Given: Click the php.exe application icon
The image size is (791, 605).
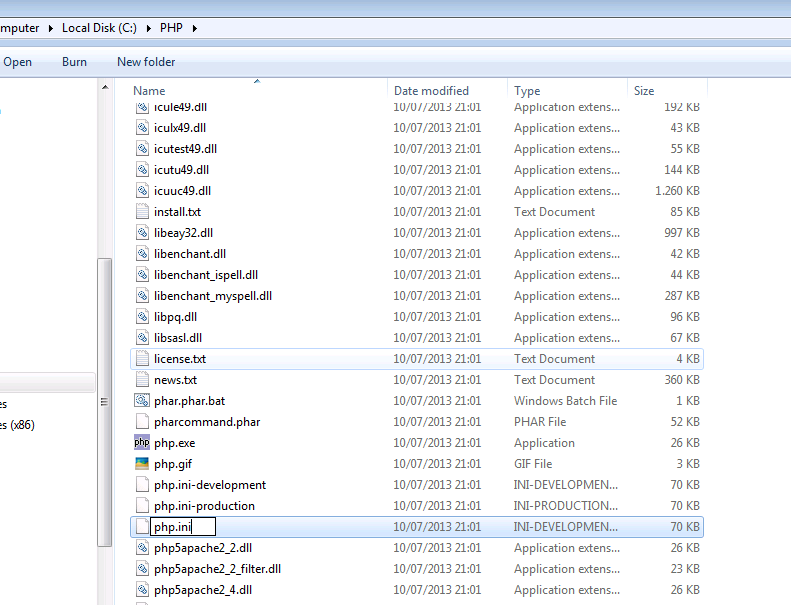Looking at the screenshot, I should 142,443.
